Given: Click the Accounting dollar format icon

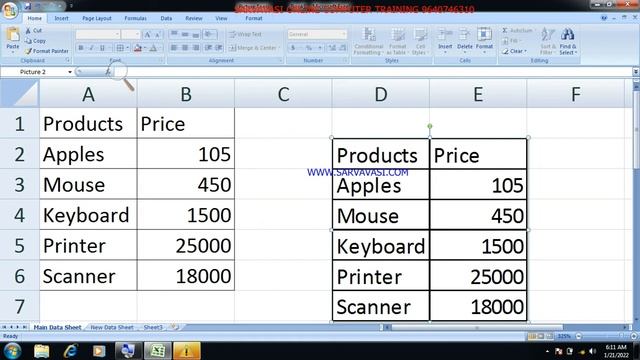Looking at the screenshot, I should click(293, 48).
